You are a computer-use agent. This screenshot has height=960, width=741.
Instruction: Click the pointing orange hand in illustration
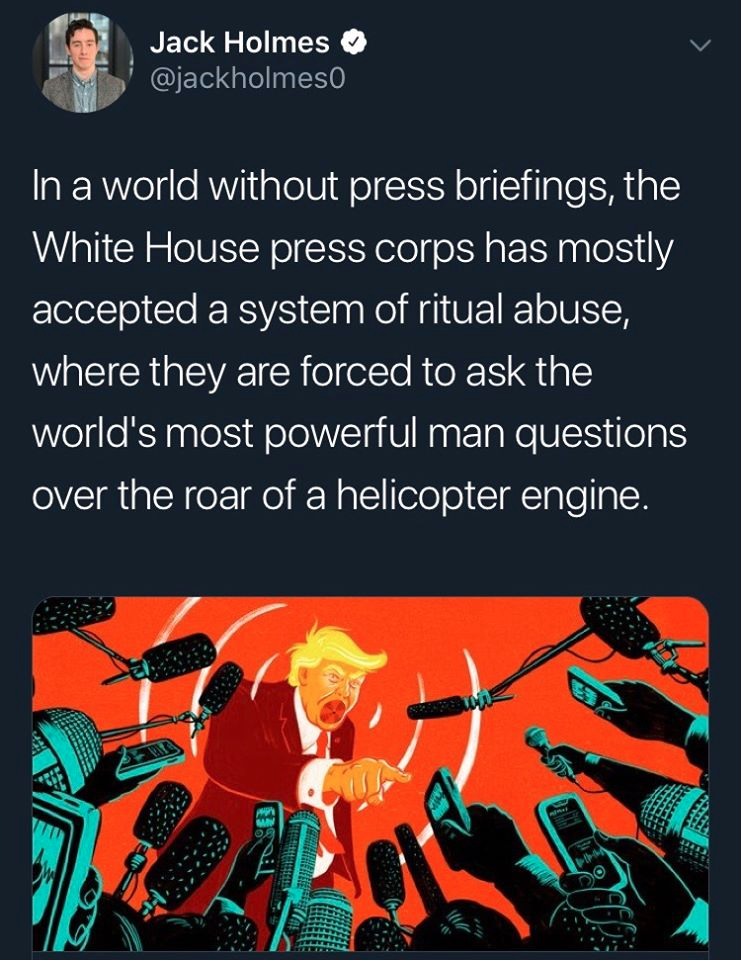(x=366, y=779)
